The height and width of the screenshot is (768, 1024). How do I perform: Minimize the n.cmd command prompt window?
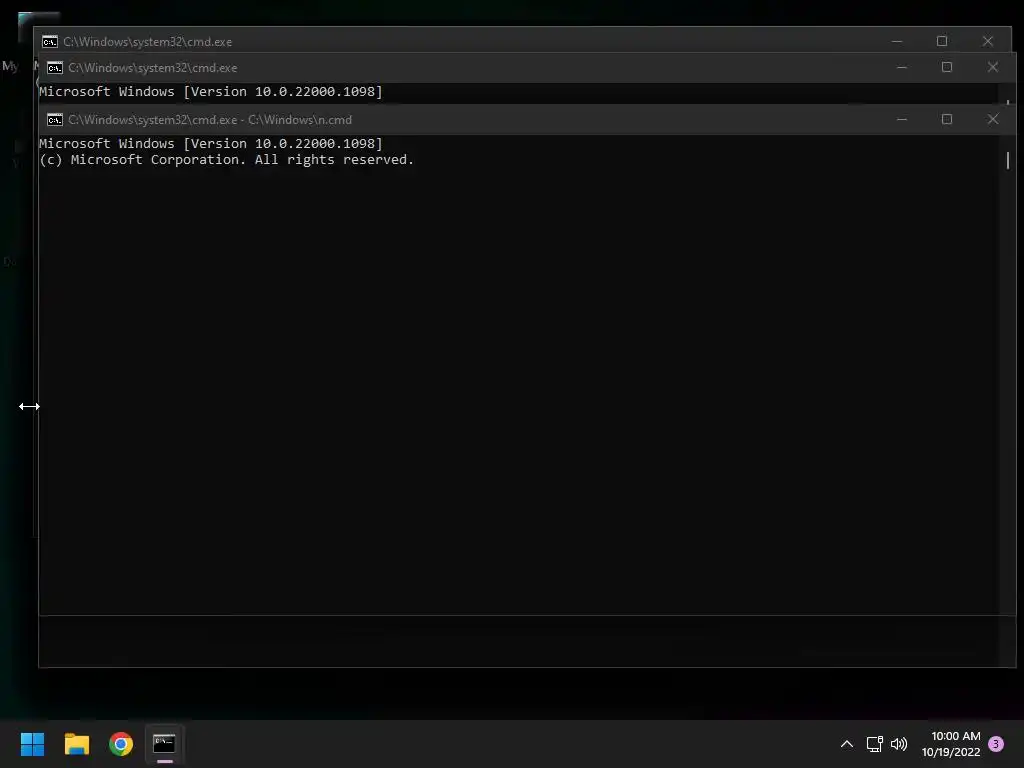coord(902,120)
